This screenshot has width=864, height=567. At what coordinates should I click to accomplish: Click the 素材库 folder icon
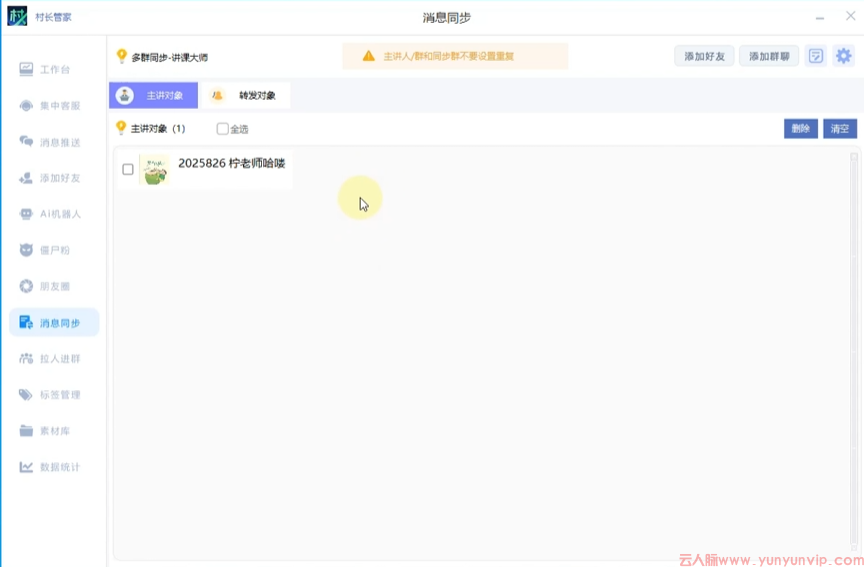point(26,431)
